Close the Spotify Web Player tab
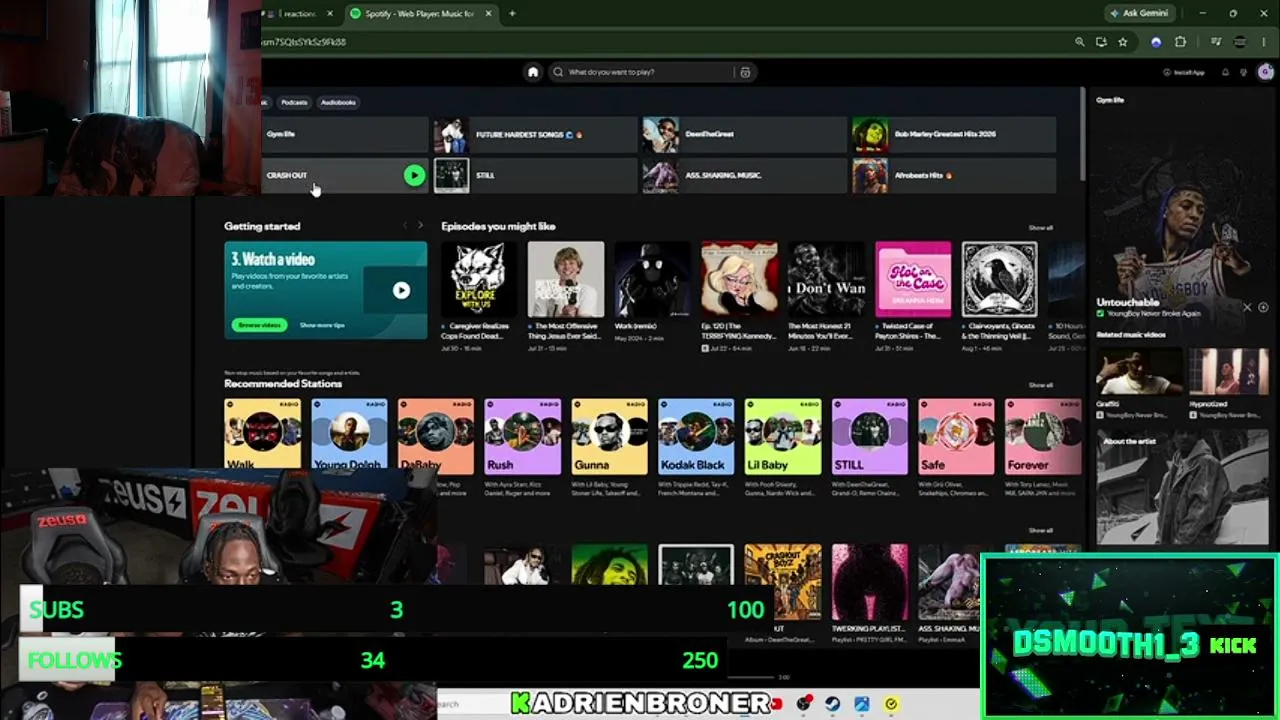 489,14
